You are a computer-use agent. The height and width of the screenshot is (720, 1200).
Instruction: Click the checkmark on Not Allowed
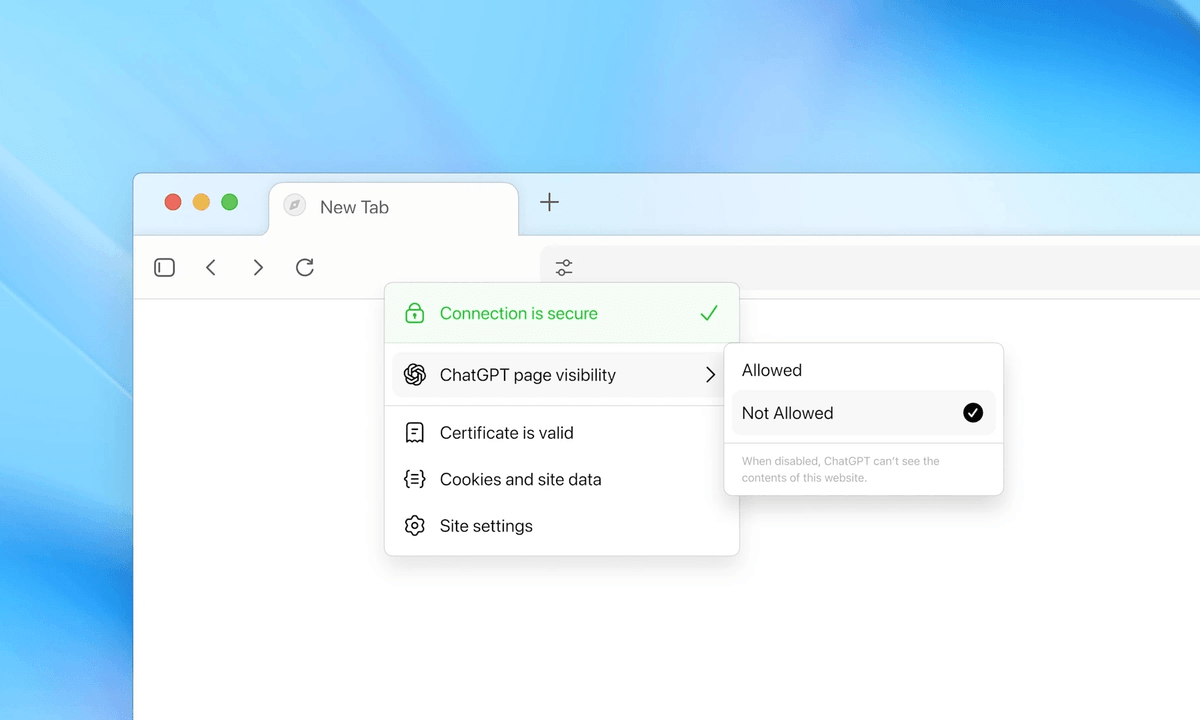[972, 412]
